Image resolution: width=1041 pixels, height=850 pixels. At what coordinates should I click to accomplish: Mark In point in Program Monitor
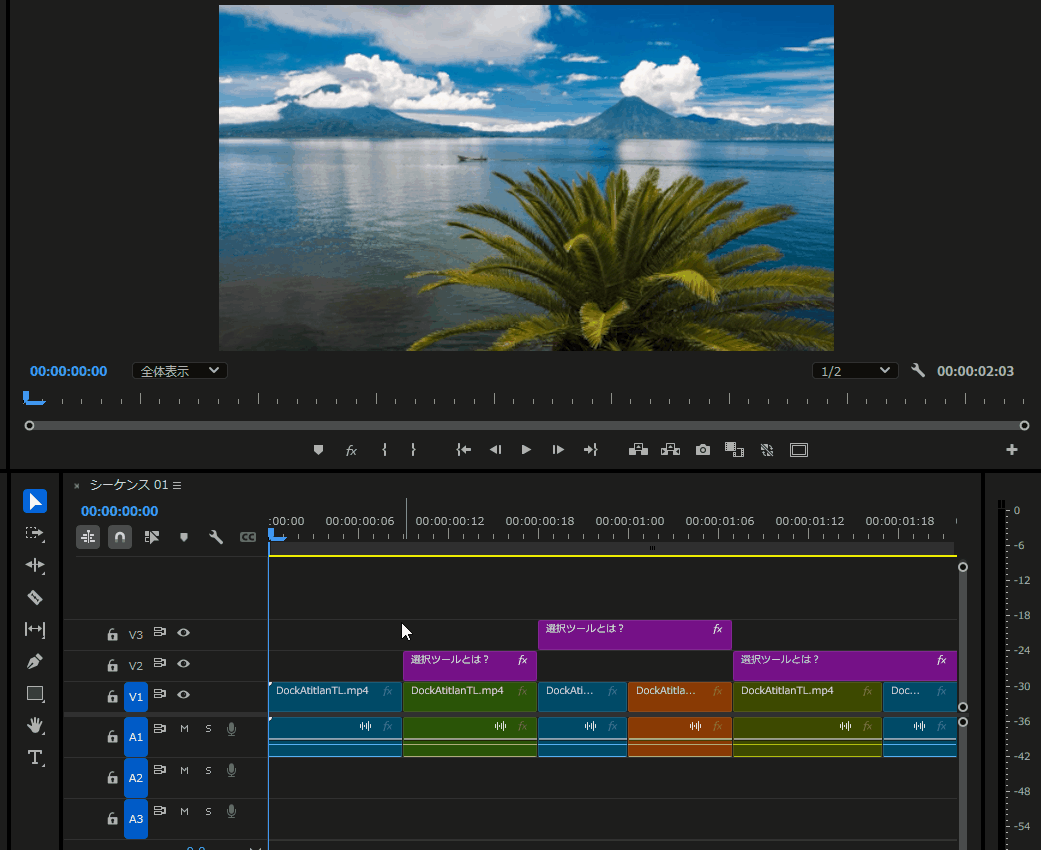[x=384, y=450]
